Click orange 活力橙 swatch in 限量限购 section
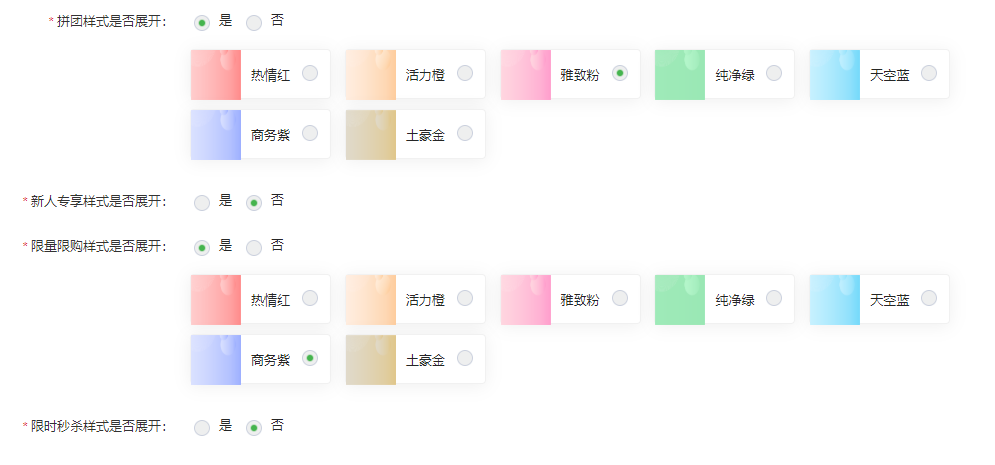This screenshot has height=465, width=995. coord(371,299)
